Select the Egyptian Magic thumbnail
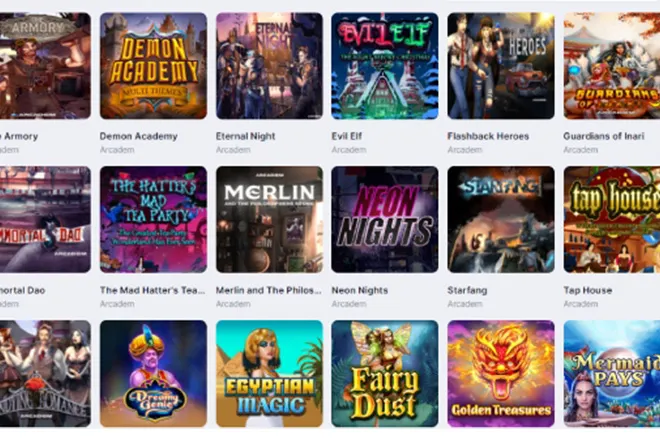660x438 pixels. [269, 374]
